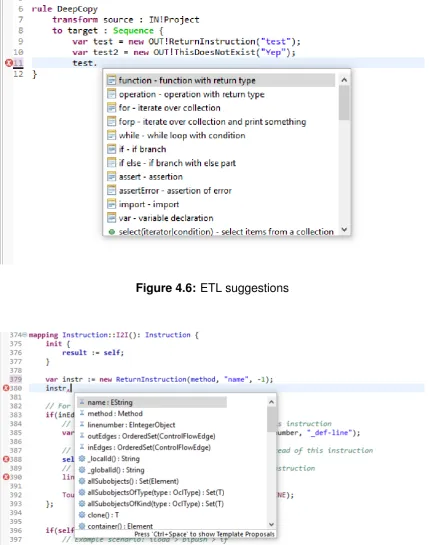429x545 pixels.
Task: Click the green dot icon beside 'select(iterator|condition)'
Action: (111, 231)
